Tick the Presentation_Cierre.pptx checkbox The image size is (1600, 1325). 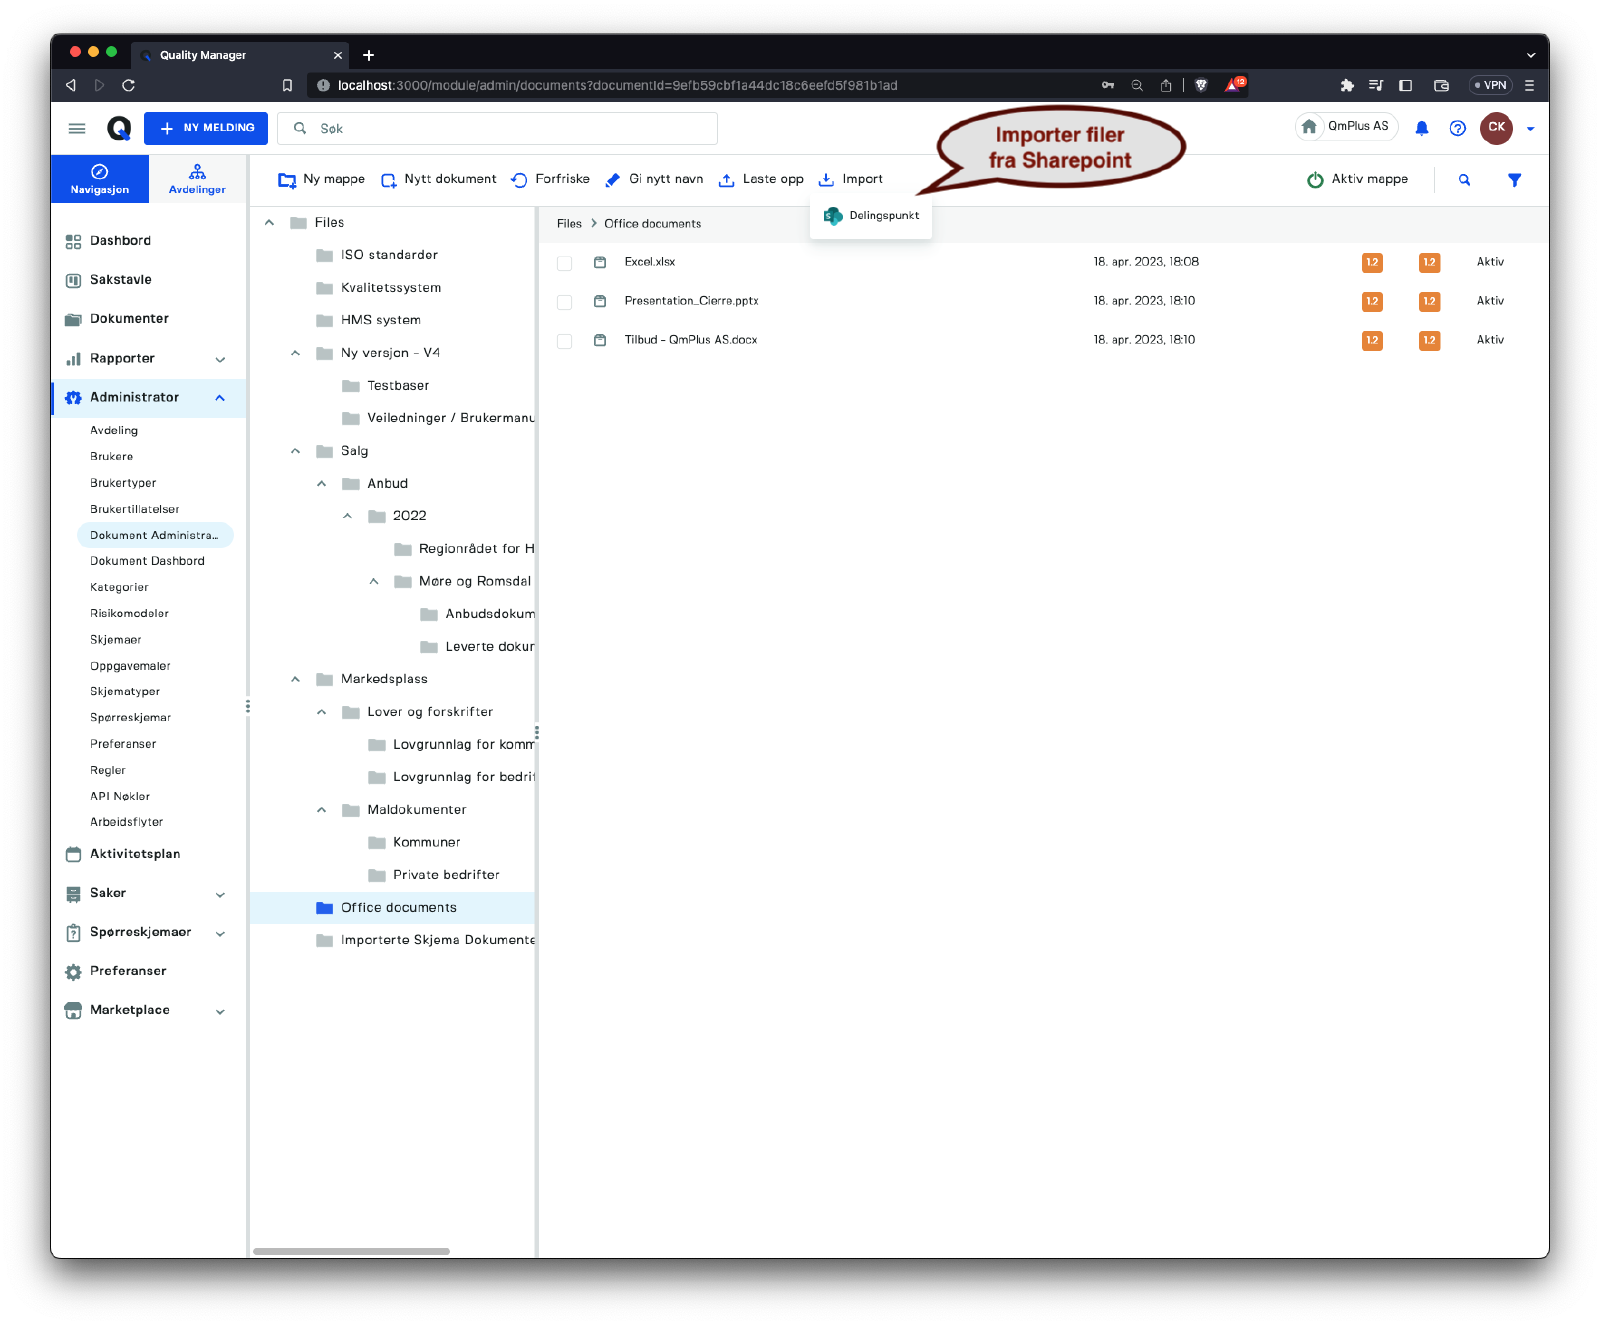click(565, 302)
